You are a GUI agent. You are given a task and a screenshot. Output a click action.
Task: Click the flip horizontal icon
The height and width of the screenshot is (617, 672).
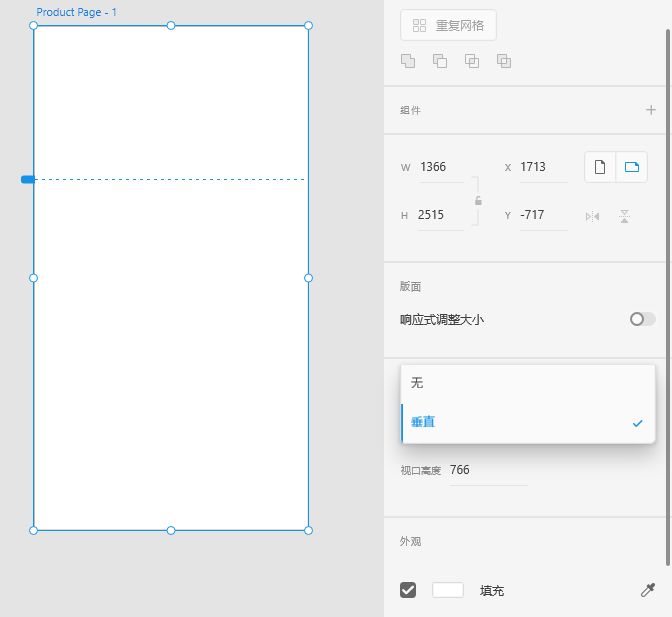(592, 216)
